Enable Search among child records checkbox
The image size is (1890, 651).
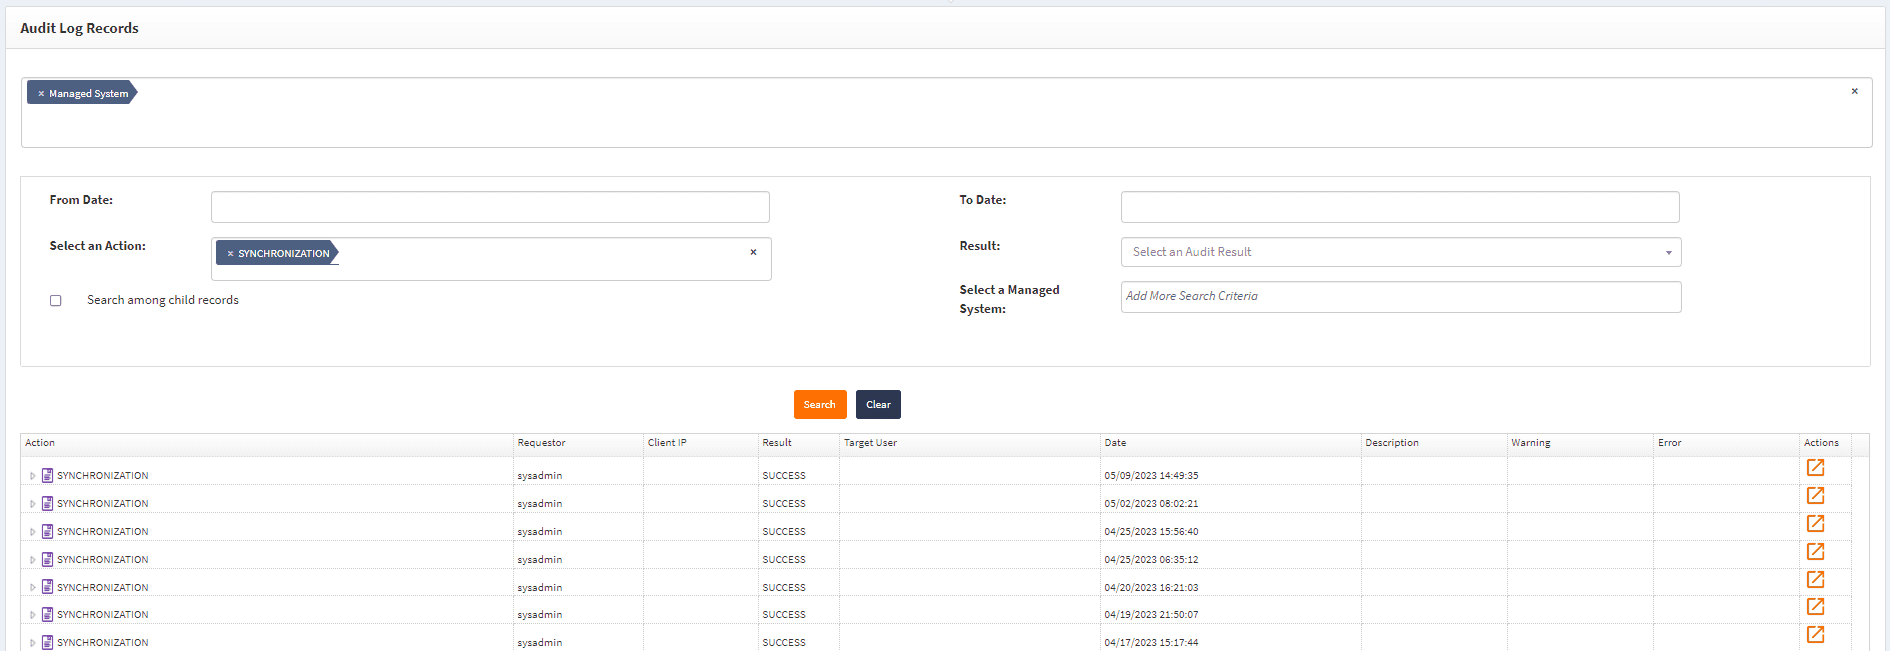pyautogui.click(x=56, y=301)
